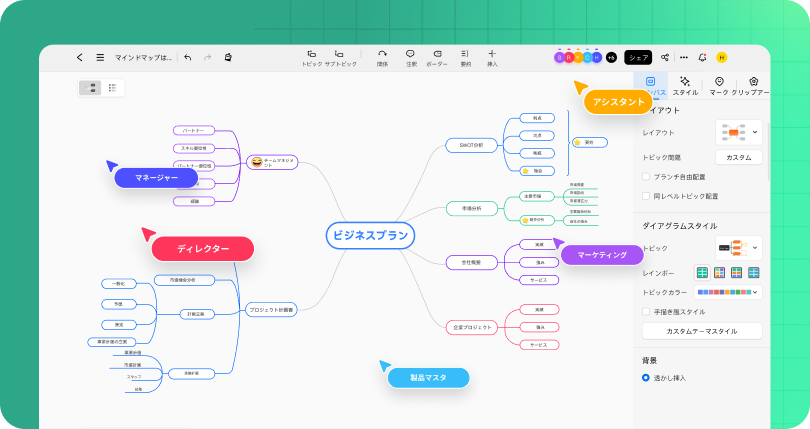Insert a new topic (トピック)
The width and height of the screenshot is (810, 429).
(x=312, y=57)
